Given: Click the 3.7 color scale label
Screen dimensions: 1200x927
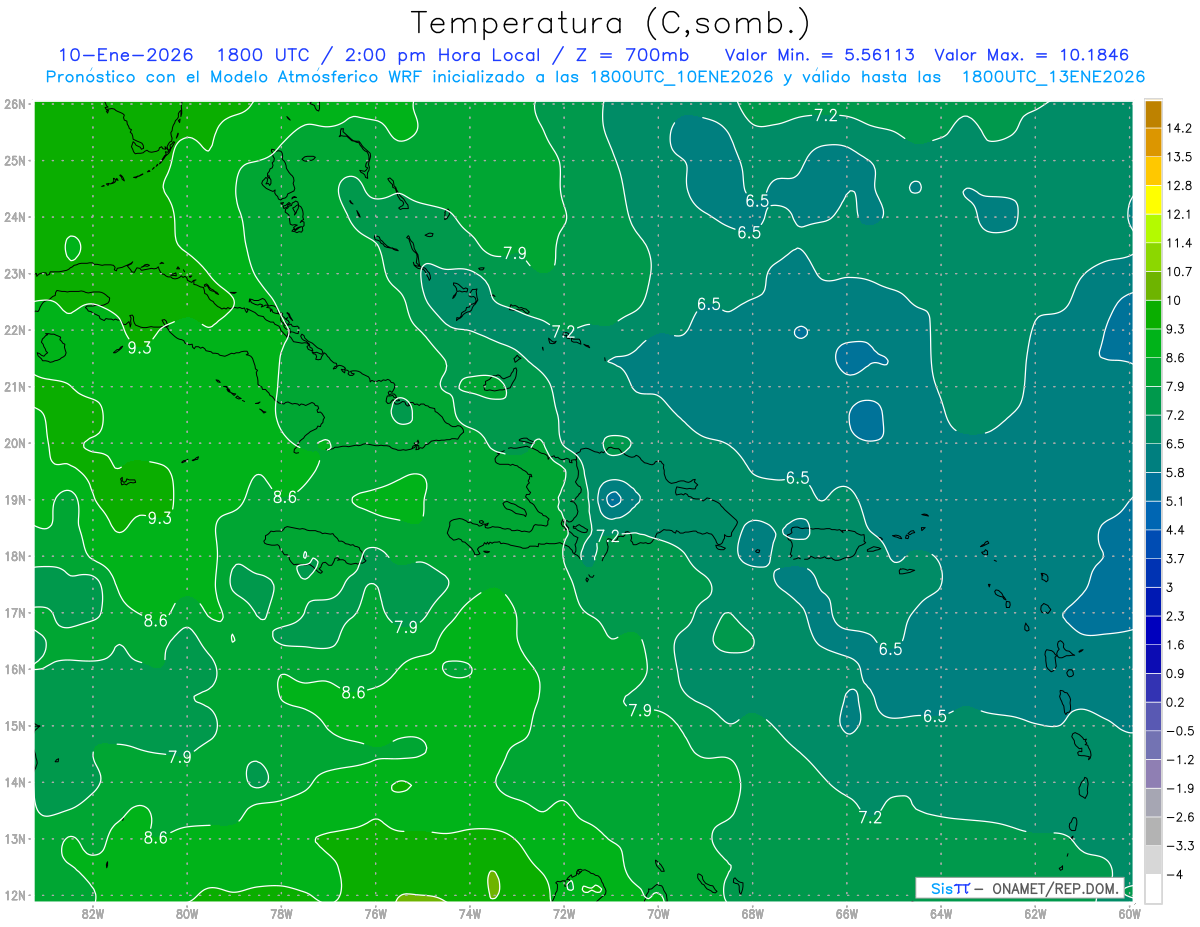Looking at the screenshot, I should pyautogui.click(x=1176, y=558).
